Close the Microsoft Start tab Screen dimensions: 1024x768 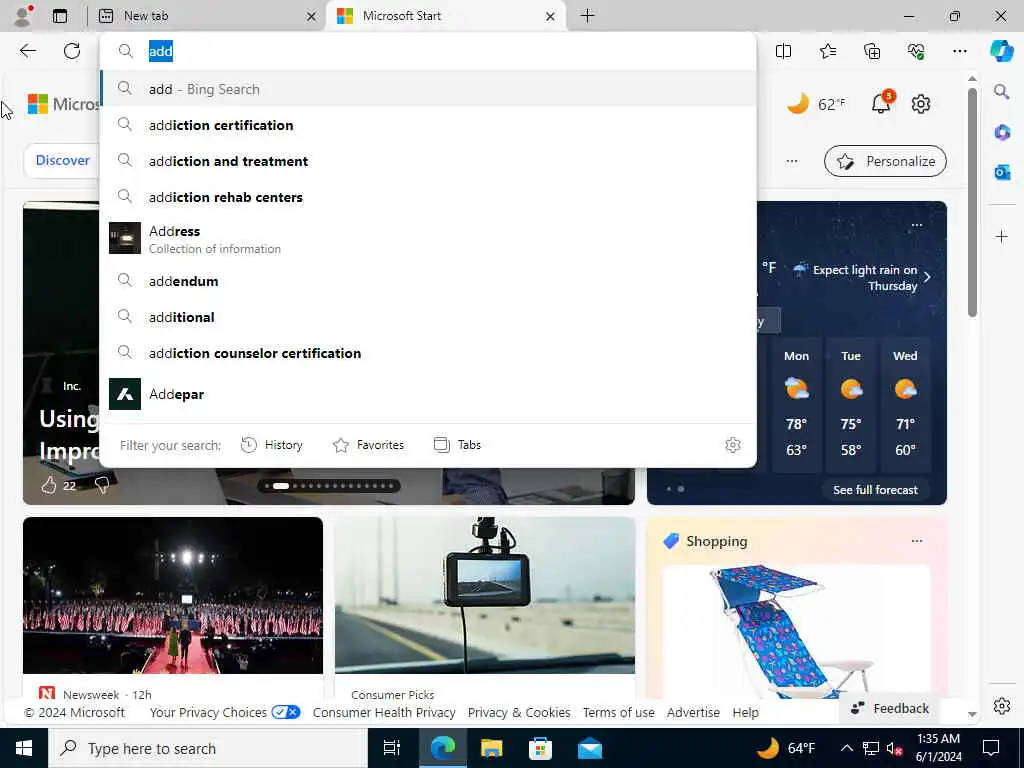pyautogui.click(x=551, y=16)
